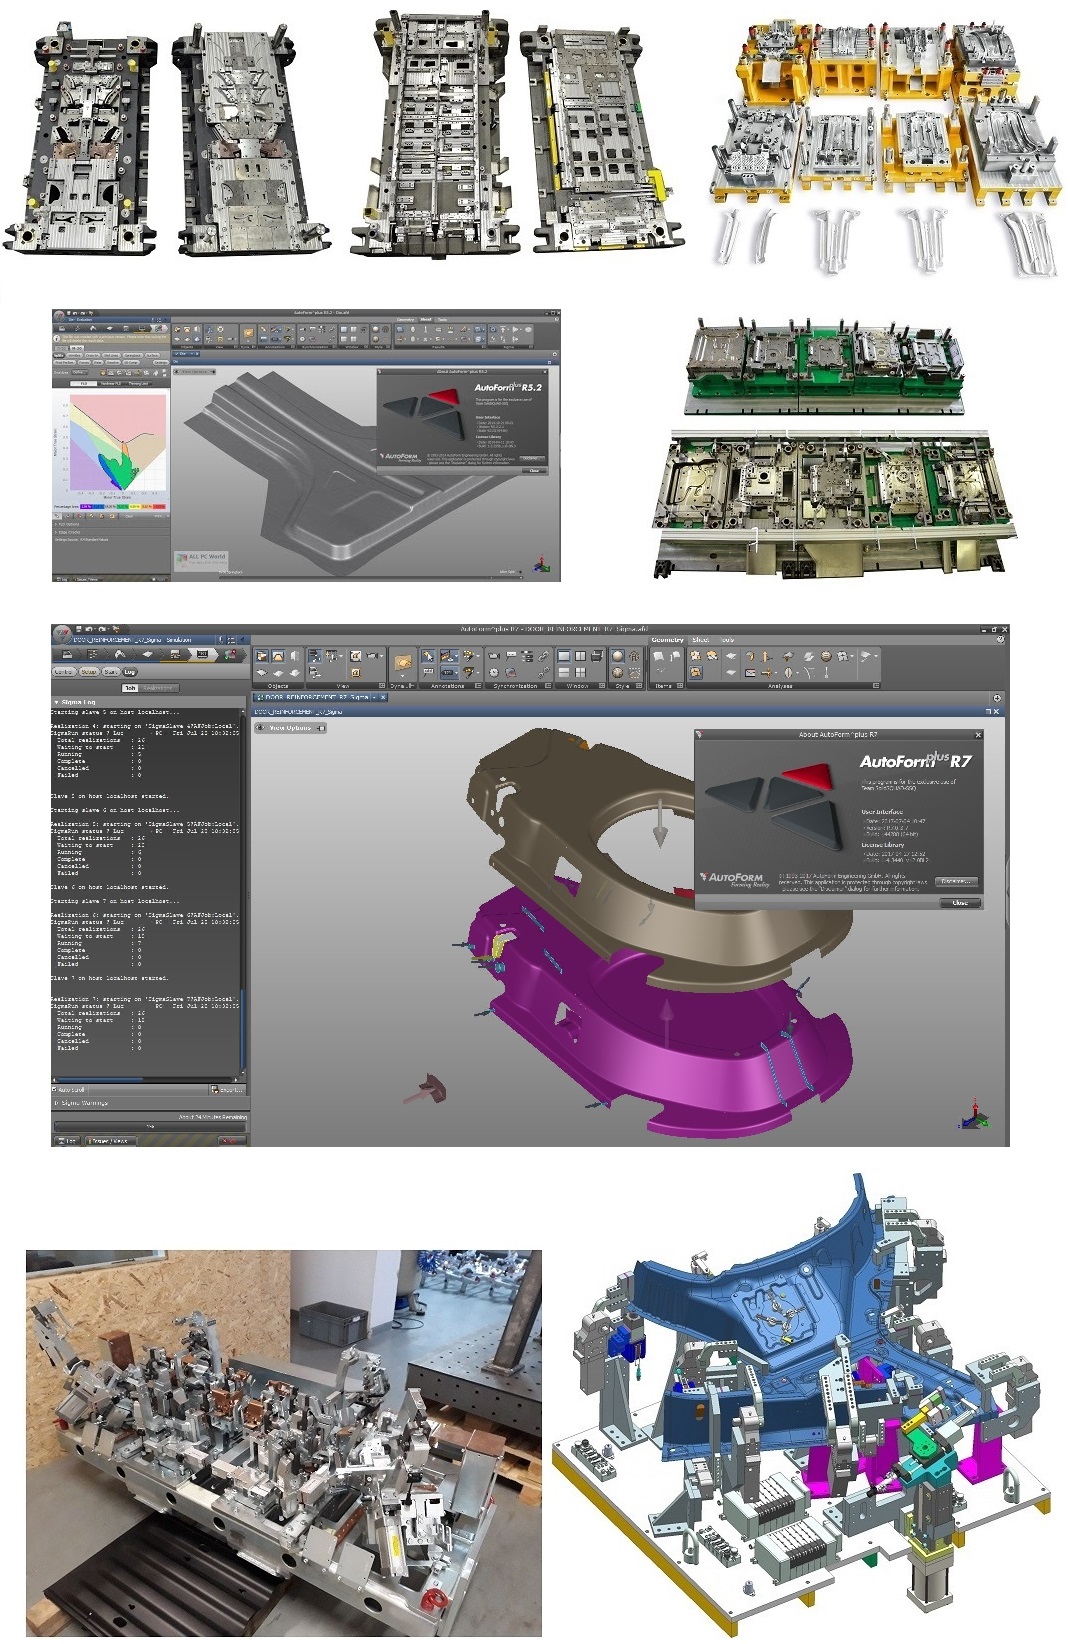1070x1644 pixels.
Task: Click the pin icon beside View Options
Action: point(321,728)
